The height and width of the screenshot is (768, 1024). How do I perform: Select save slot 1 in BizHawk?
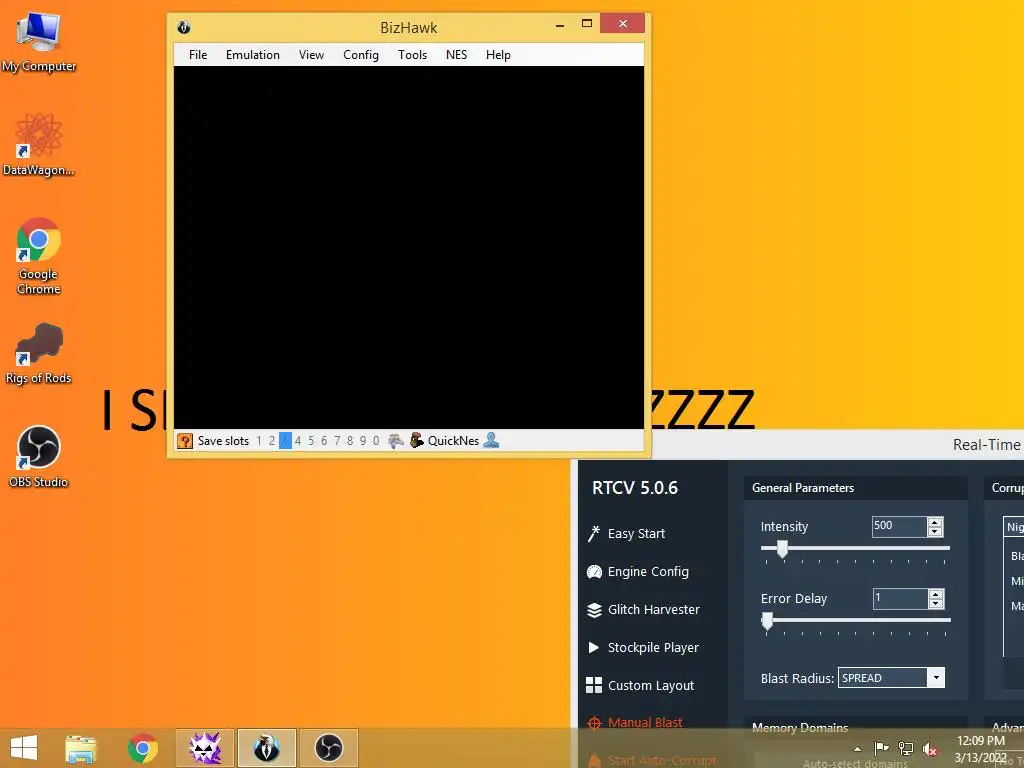[259, 441]
